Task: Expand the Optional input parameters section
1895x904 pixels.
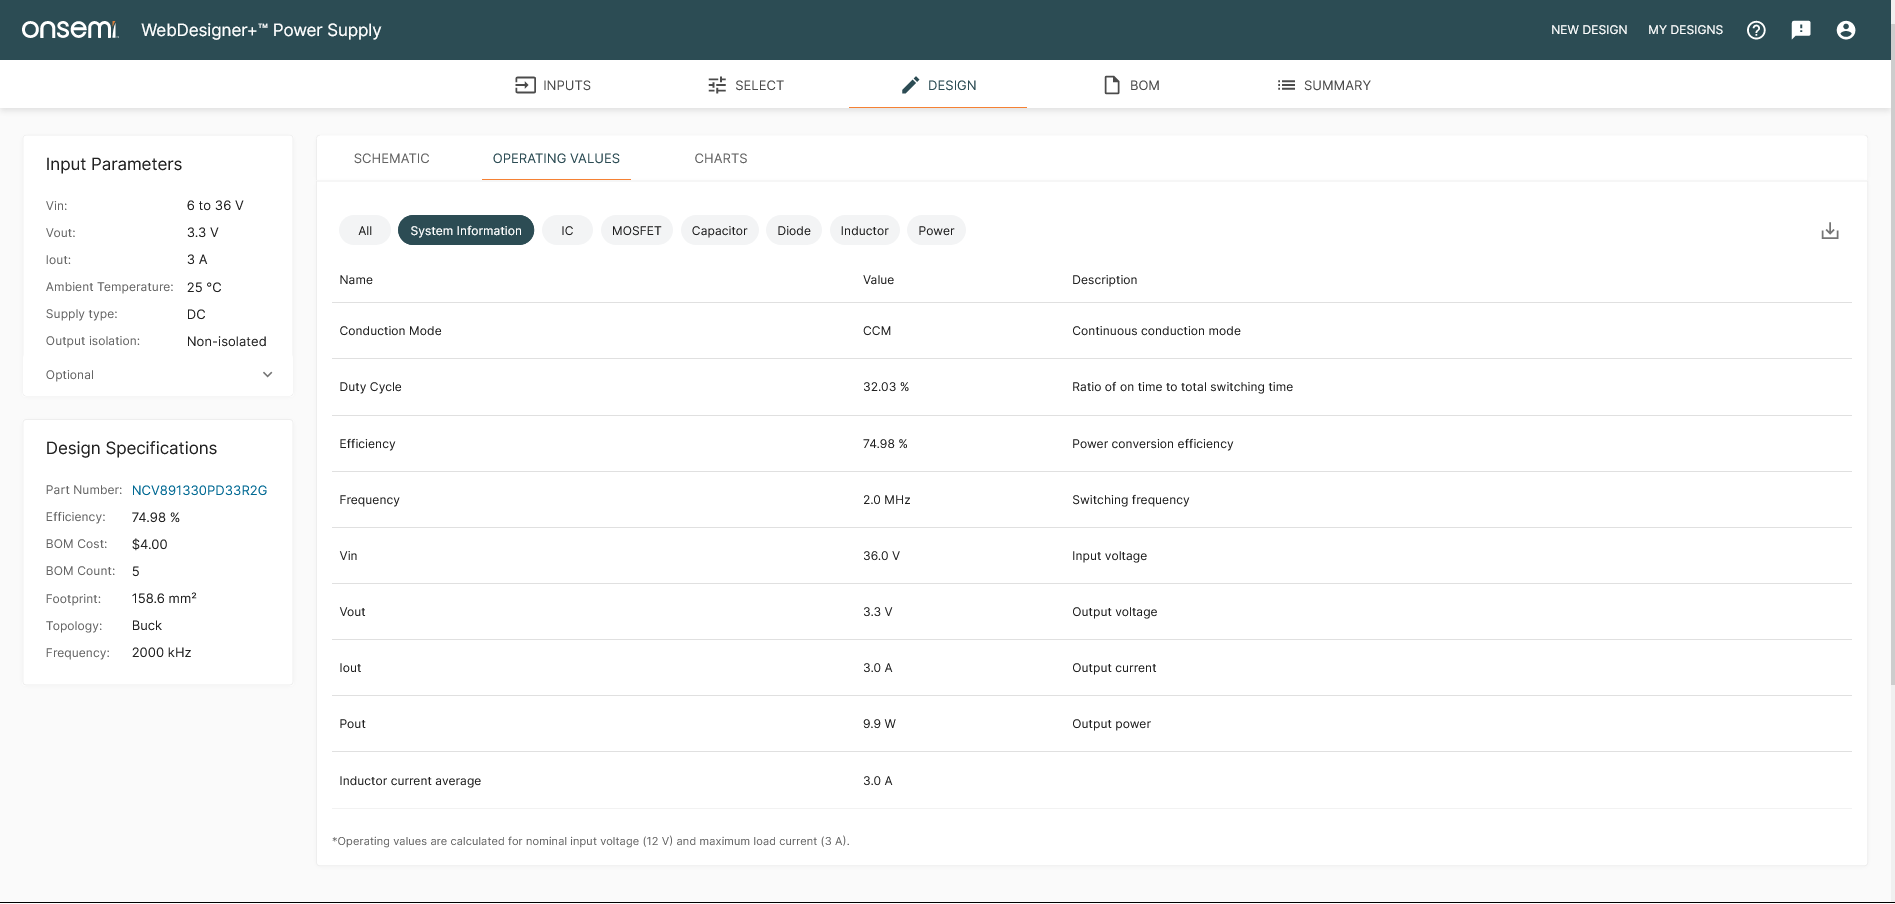Action: pos(267,375)
